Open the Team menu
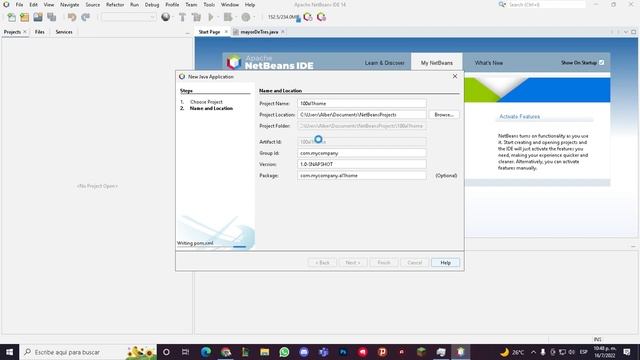640x360 pixels. [191, 4]
